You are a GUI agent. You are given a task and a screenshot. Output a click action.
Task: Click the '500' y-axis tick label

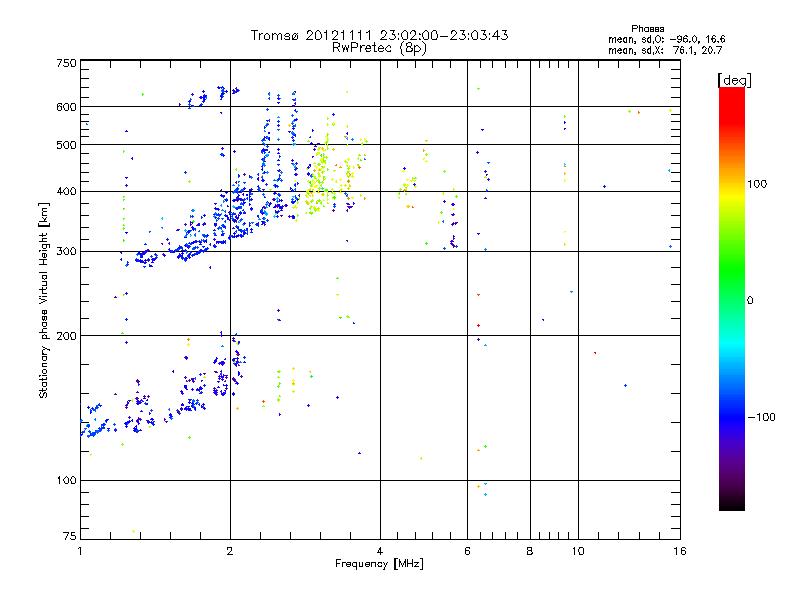click(x=66, y=145)
